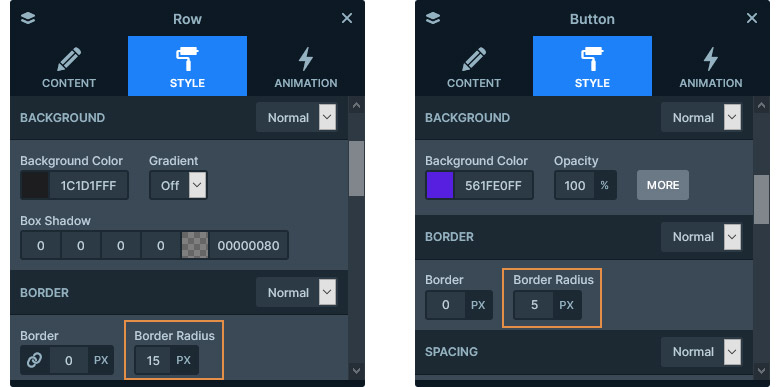
Task: Close the Row settings panel
Action: click(347, 18)
